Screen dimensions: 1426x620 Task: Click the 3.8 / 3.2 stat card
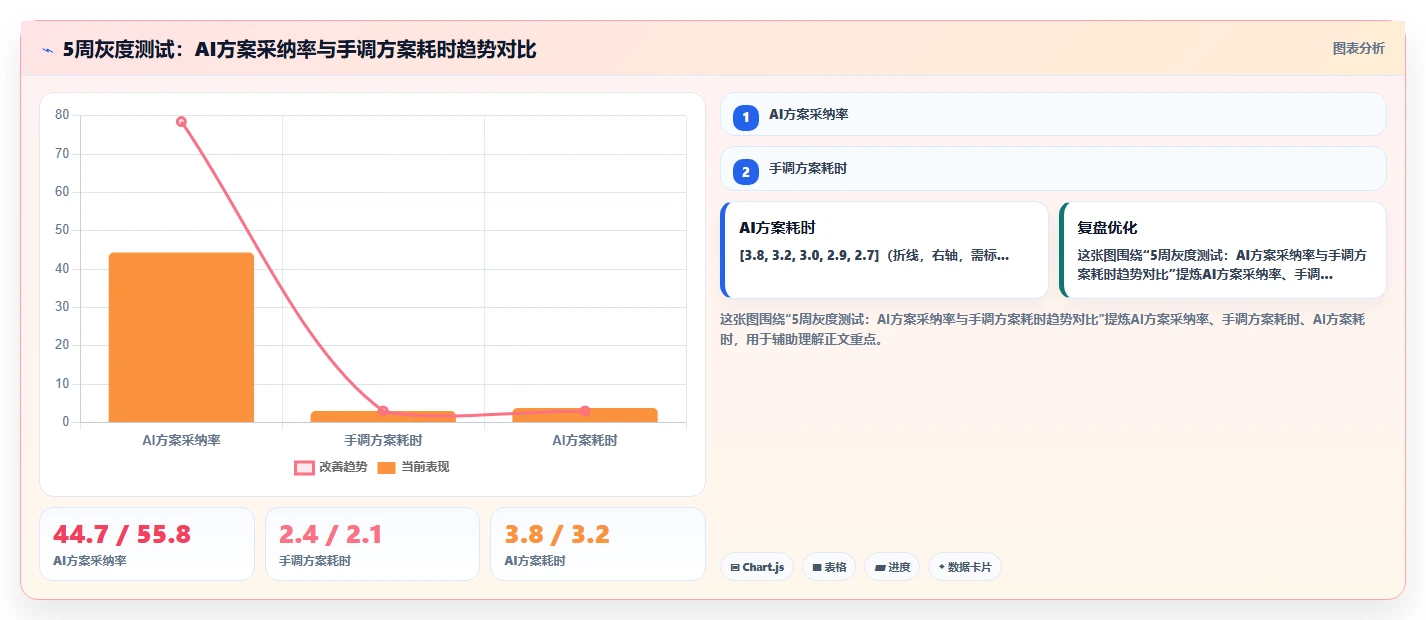(598, 544)
